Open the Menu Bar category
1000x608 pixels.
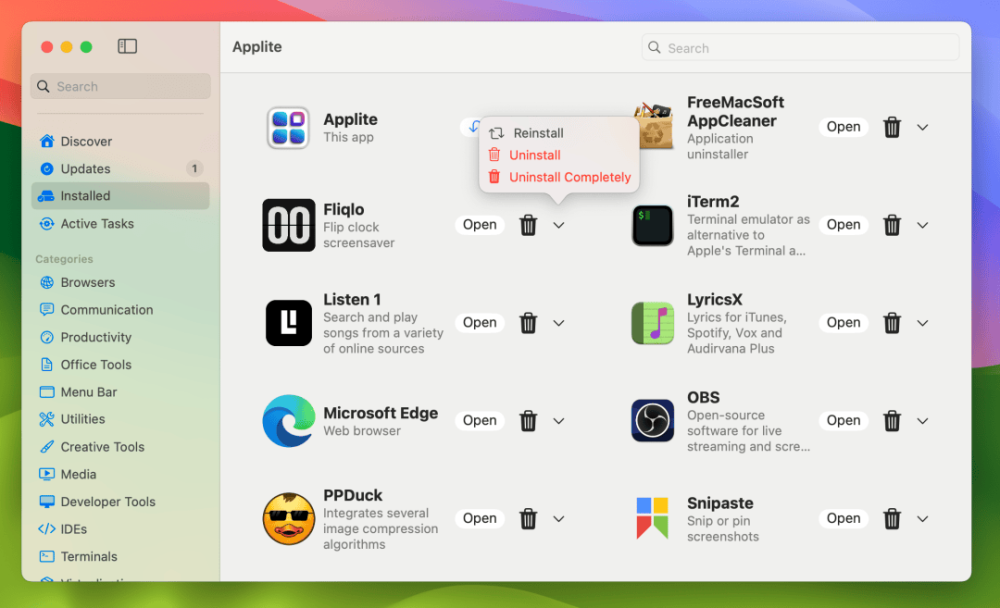[x=120, y=392]
